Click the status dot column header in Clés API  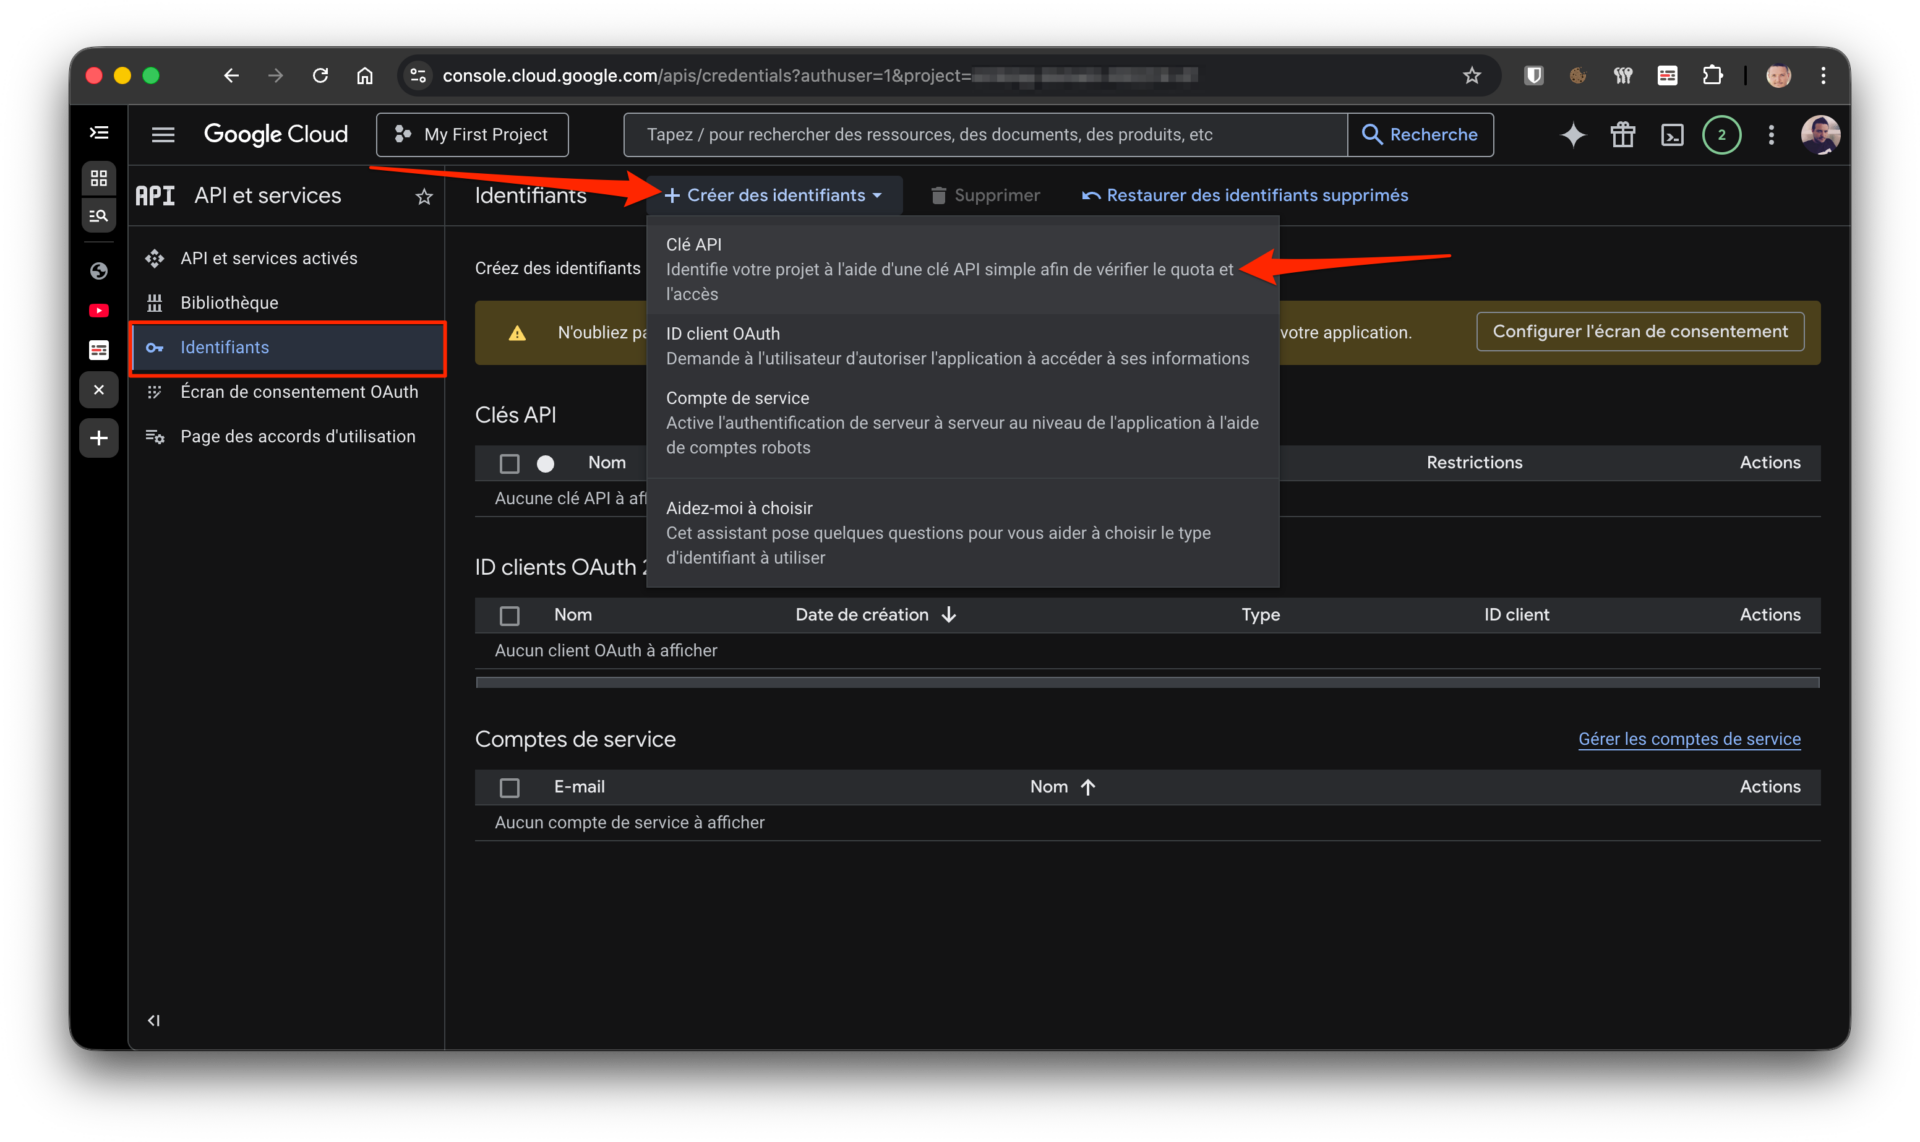(545, 463)
